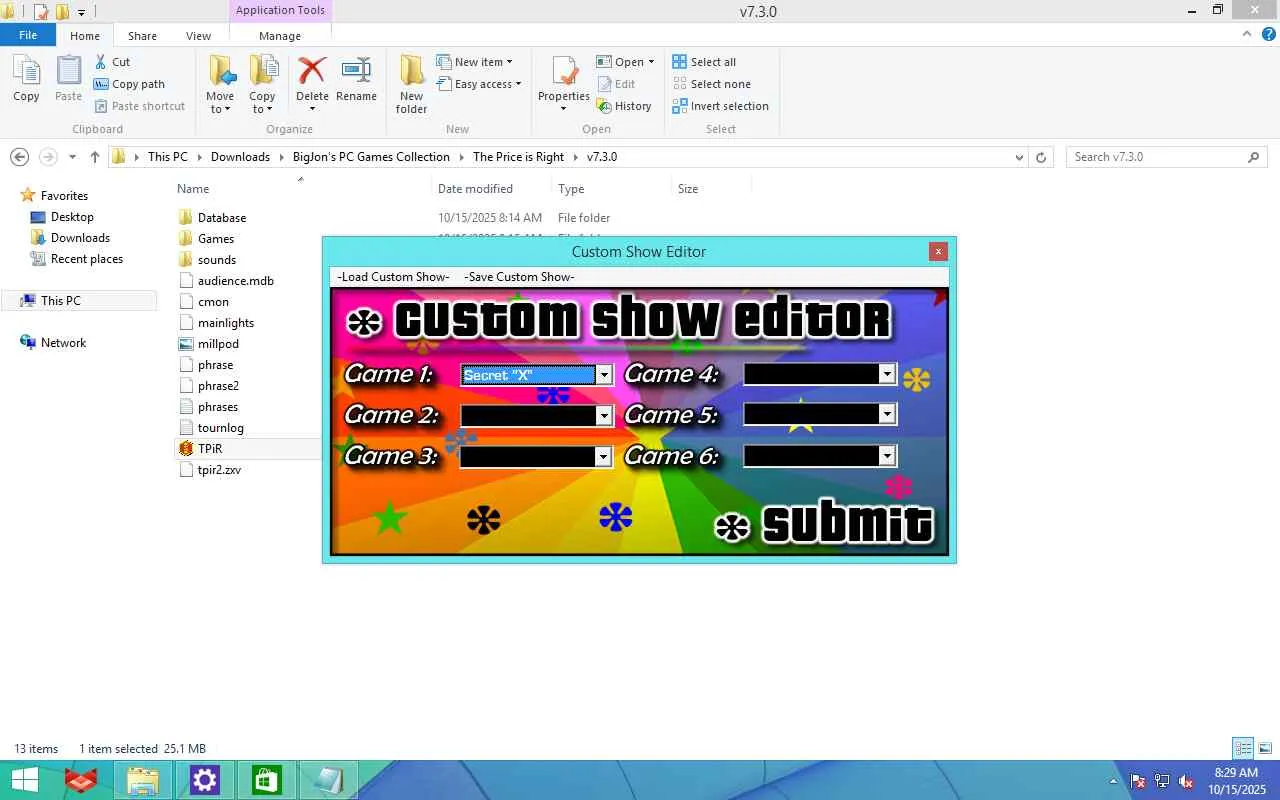The width and height of the screenshot is (1280, 800).
Task: Click the Action Center flag tray icon
Action: pyautogui.click(x=1138, y=781)
